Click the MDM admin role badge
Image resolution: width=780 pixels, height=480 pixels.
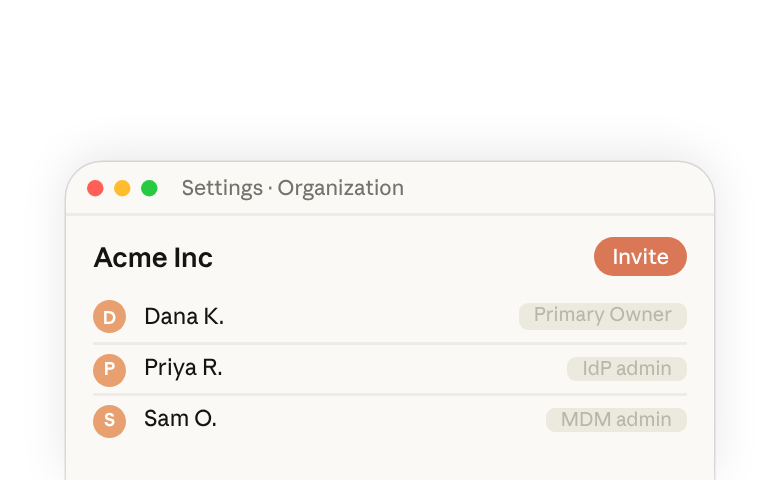[616, 420]
